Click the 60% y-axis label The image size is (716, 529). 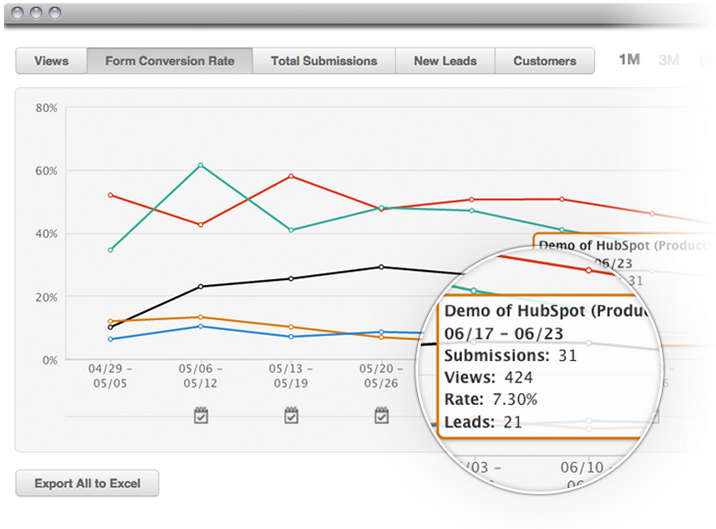(47, 171)
